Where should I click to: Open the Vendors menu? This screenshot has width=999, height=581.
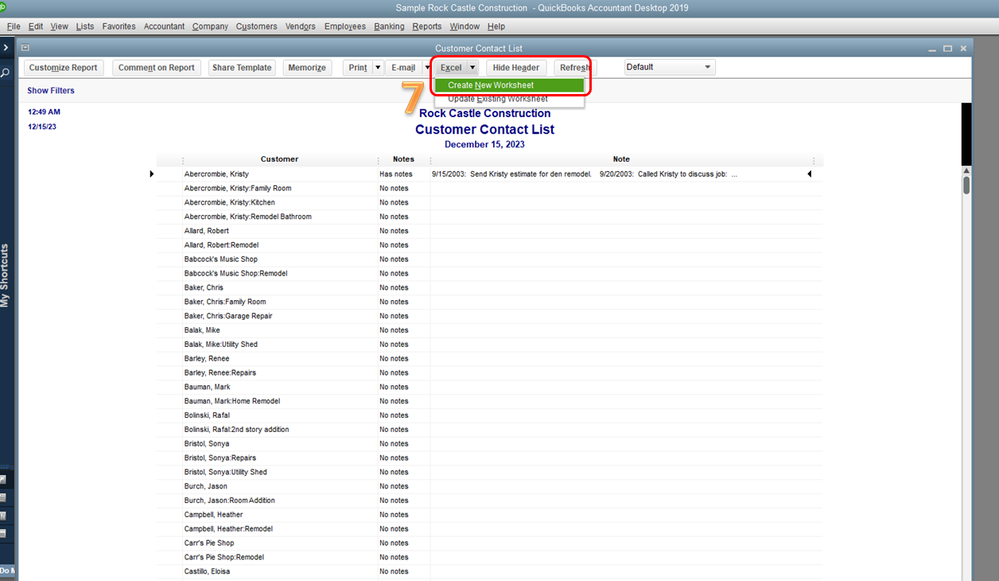click(300, 26)
